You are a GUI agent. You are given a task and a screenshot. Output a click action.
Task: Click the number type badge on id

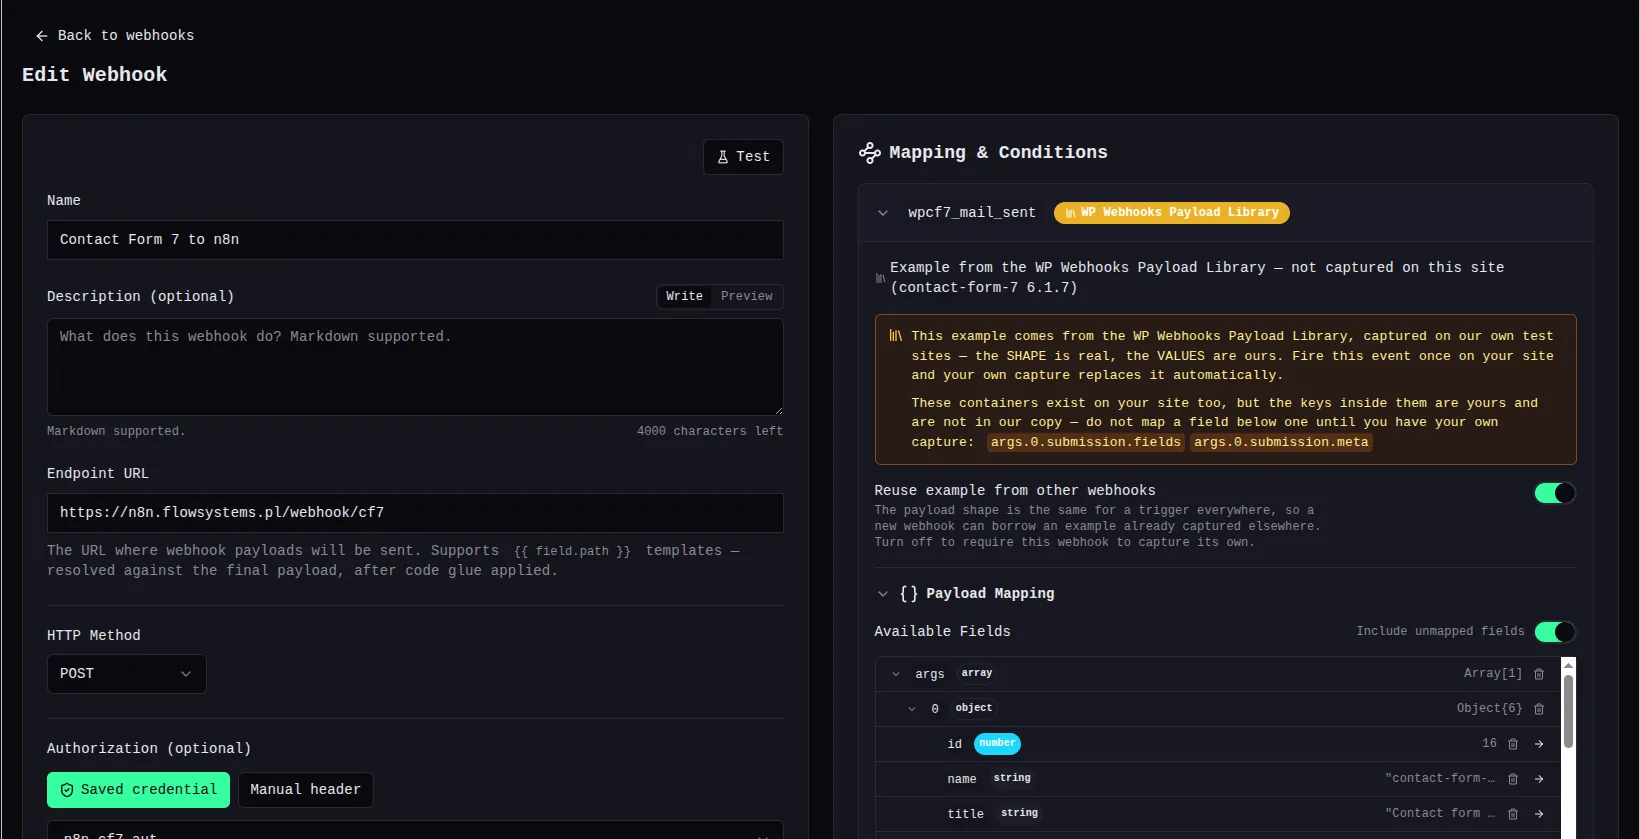point(997,744)
